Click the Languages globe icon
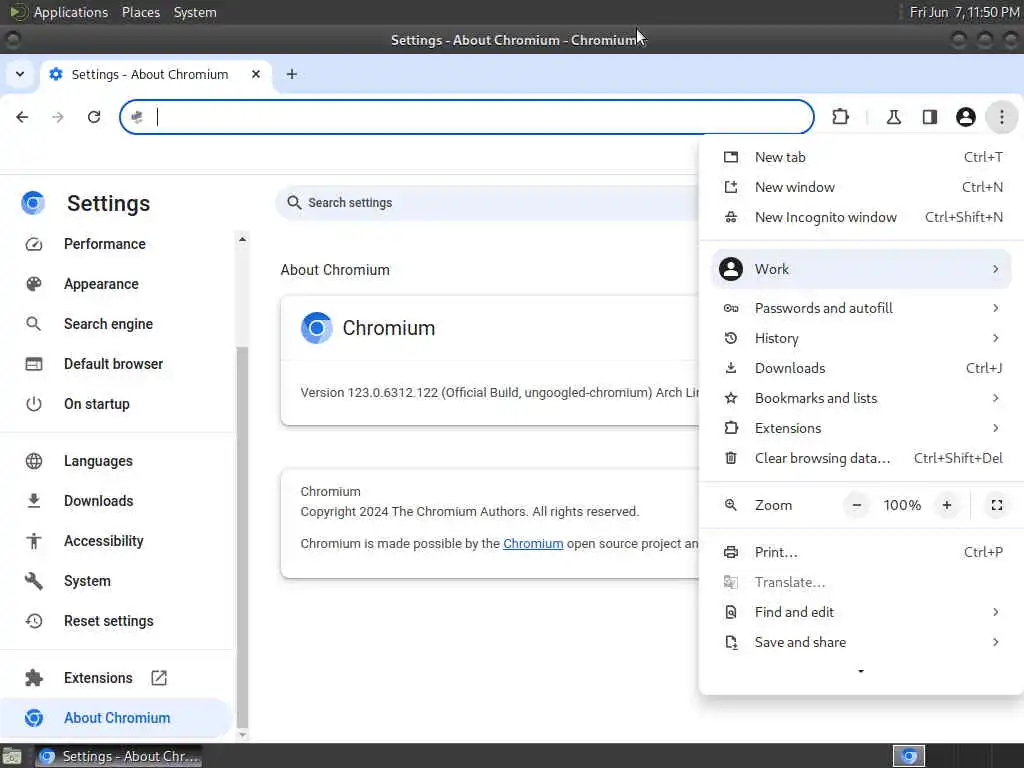The image size is (1024, 768). [x=34, y=461]
